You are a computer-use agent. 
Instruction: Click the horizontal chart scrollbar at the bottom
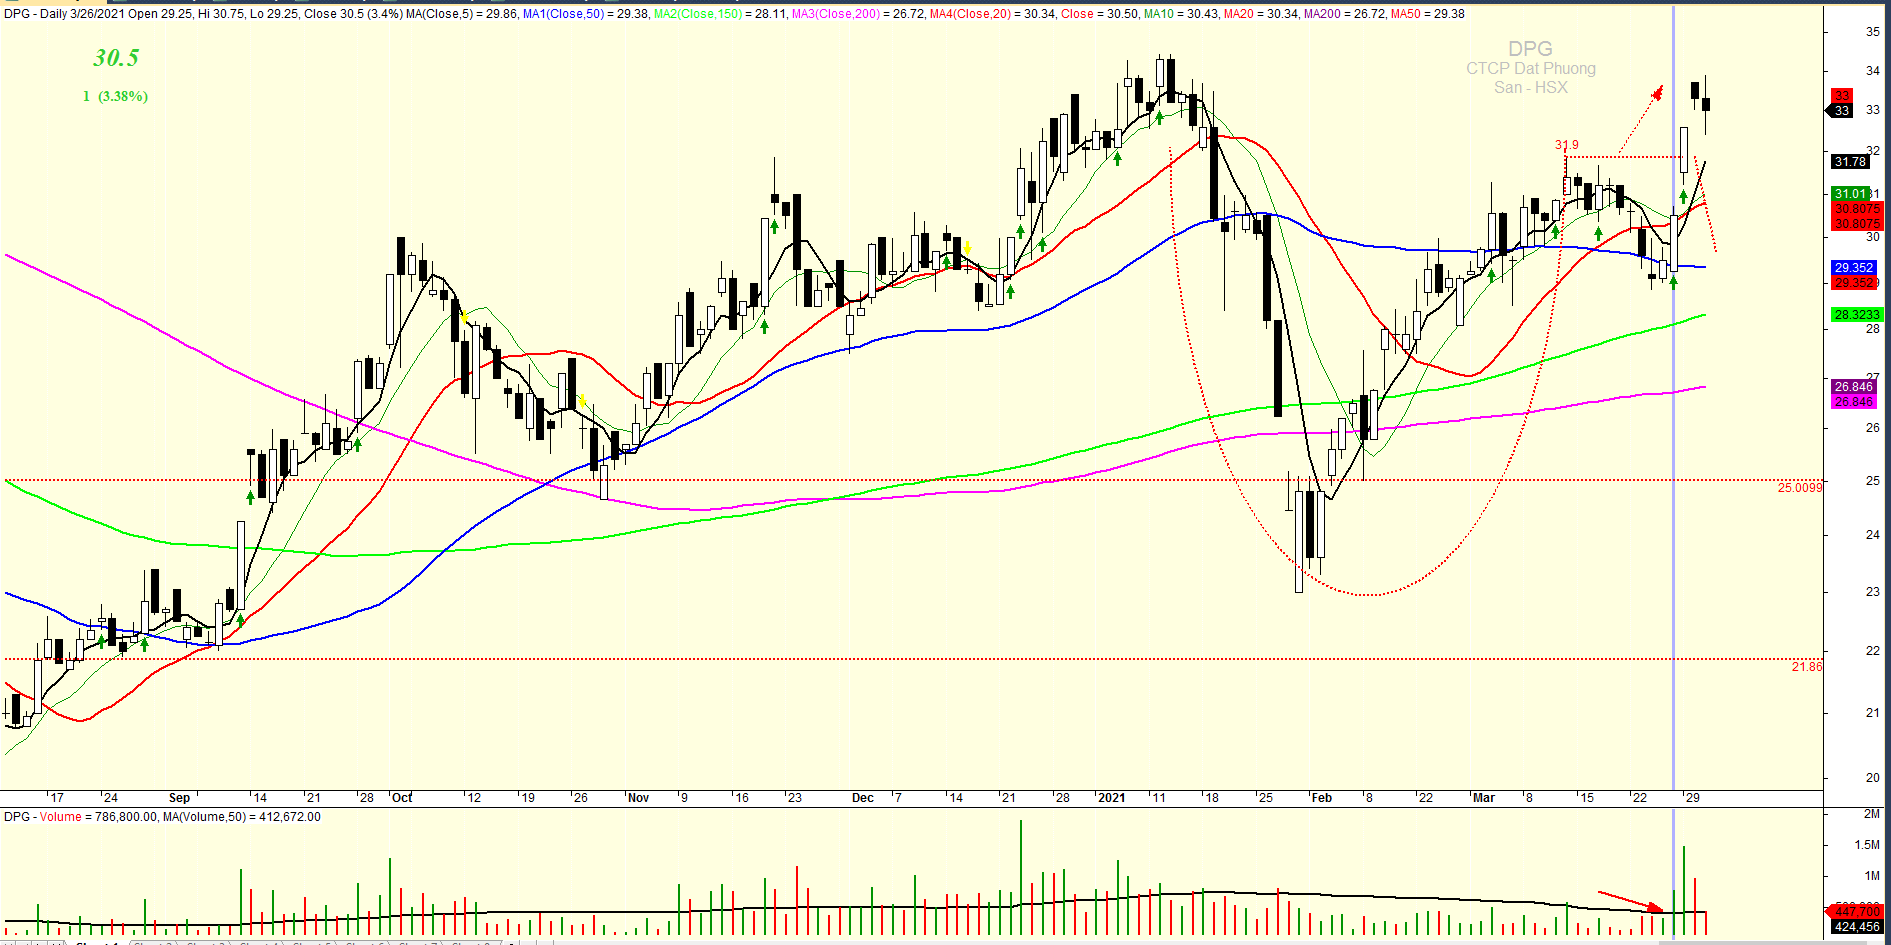pyautogui.click(x=1100, y=942)
